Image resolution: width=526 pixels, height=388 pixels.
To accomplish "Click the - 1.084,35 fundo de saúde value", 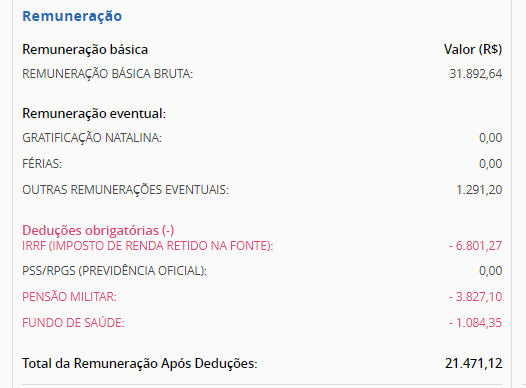I will [x=475, y=323].
